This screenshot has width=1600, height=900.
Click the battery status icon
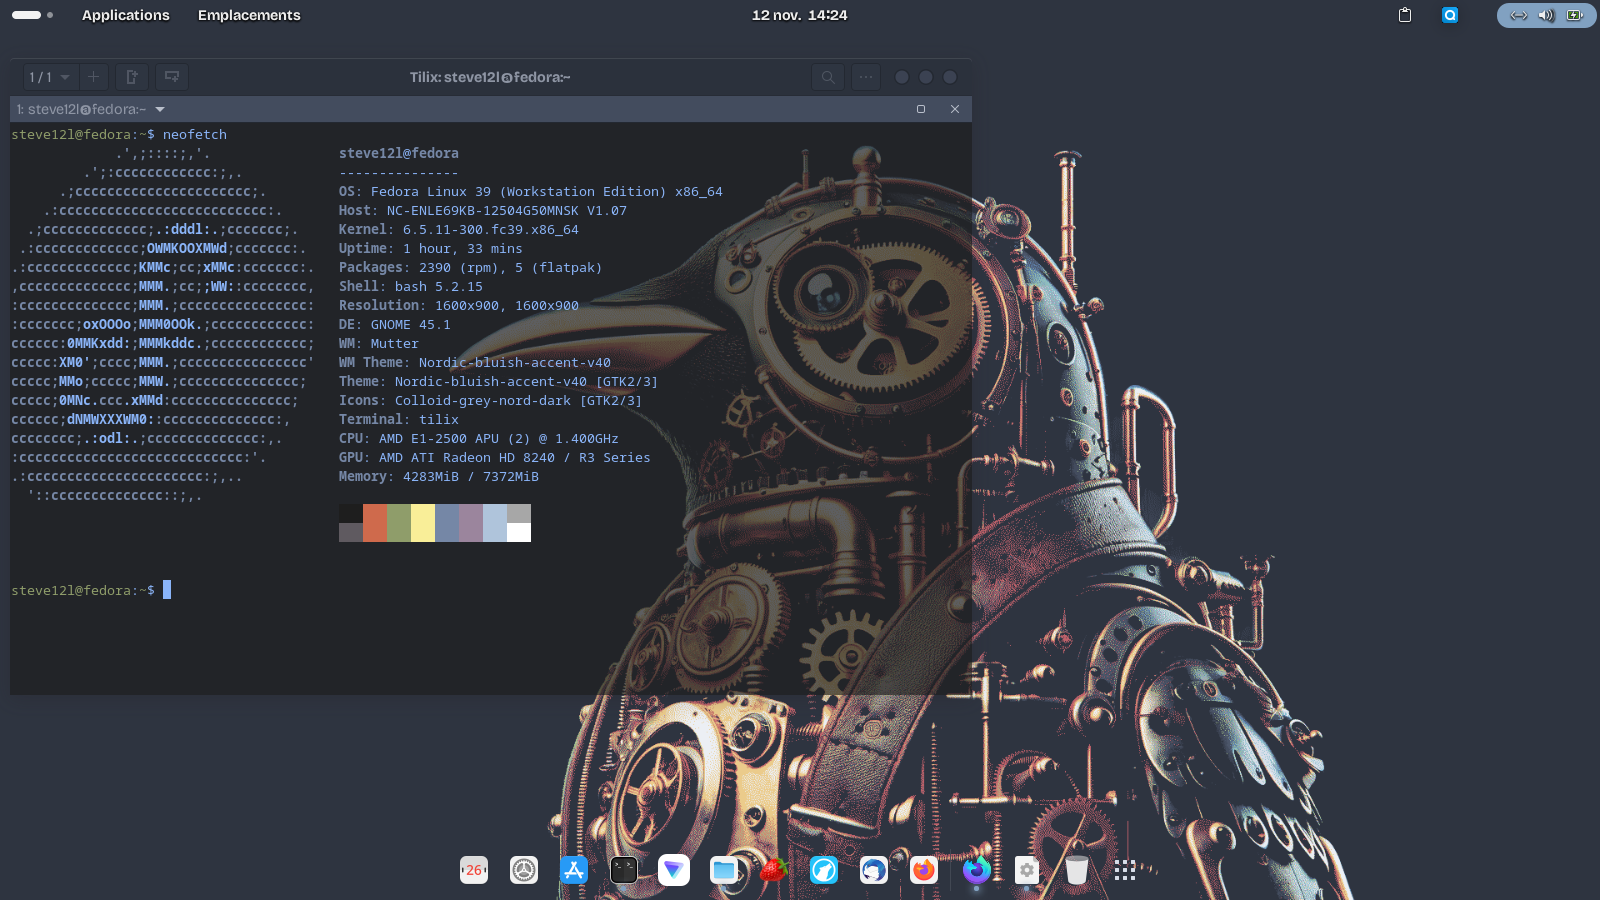[1574, 15]
